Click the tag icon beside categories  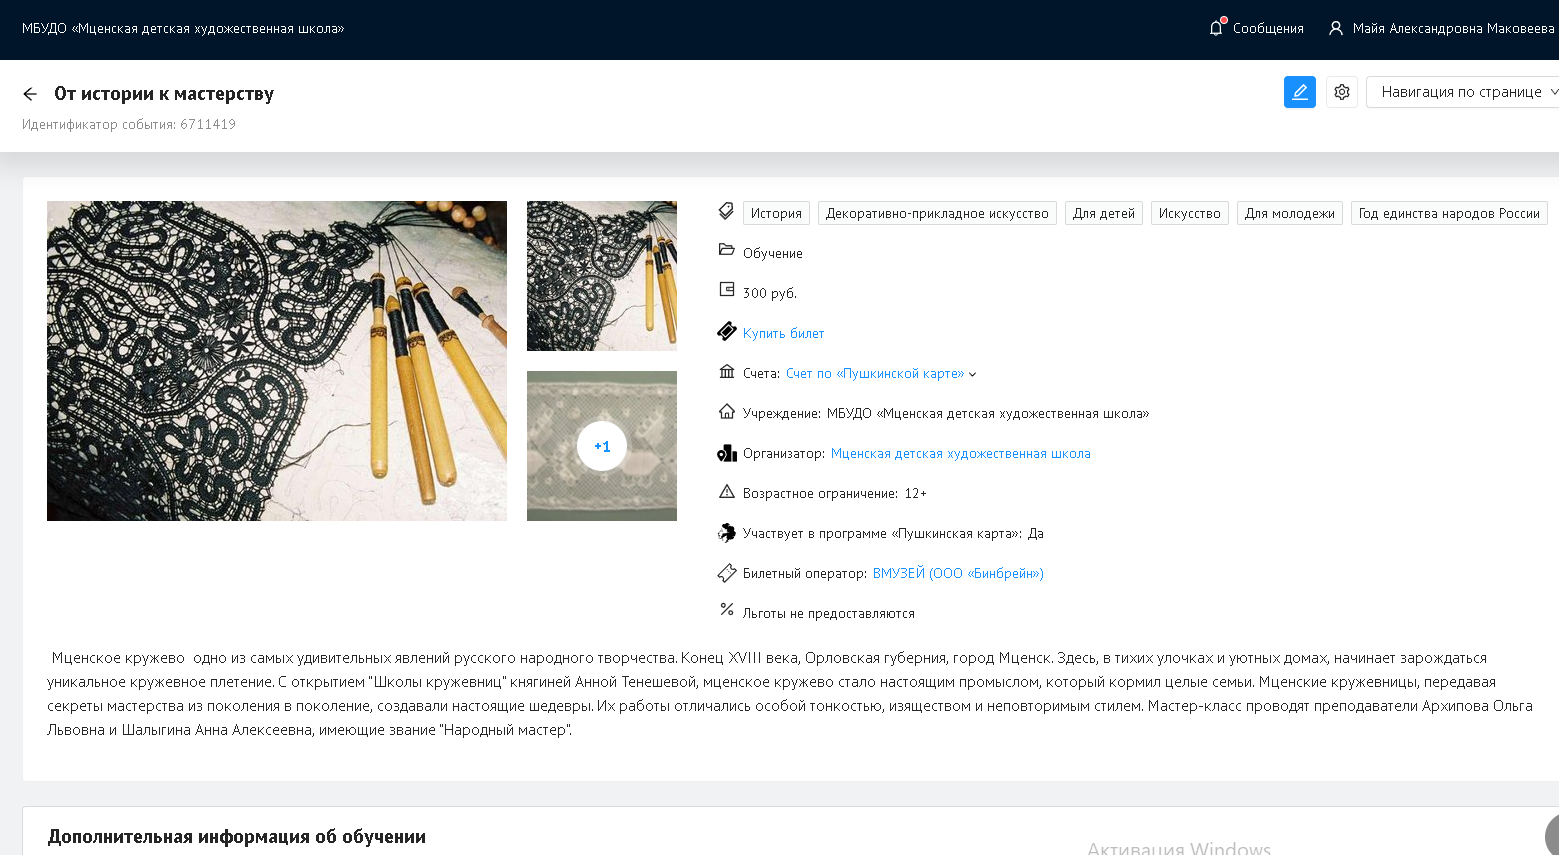coord(727,212)
